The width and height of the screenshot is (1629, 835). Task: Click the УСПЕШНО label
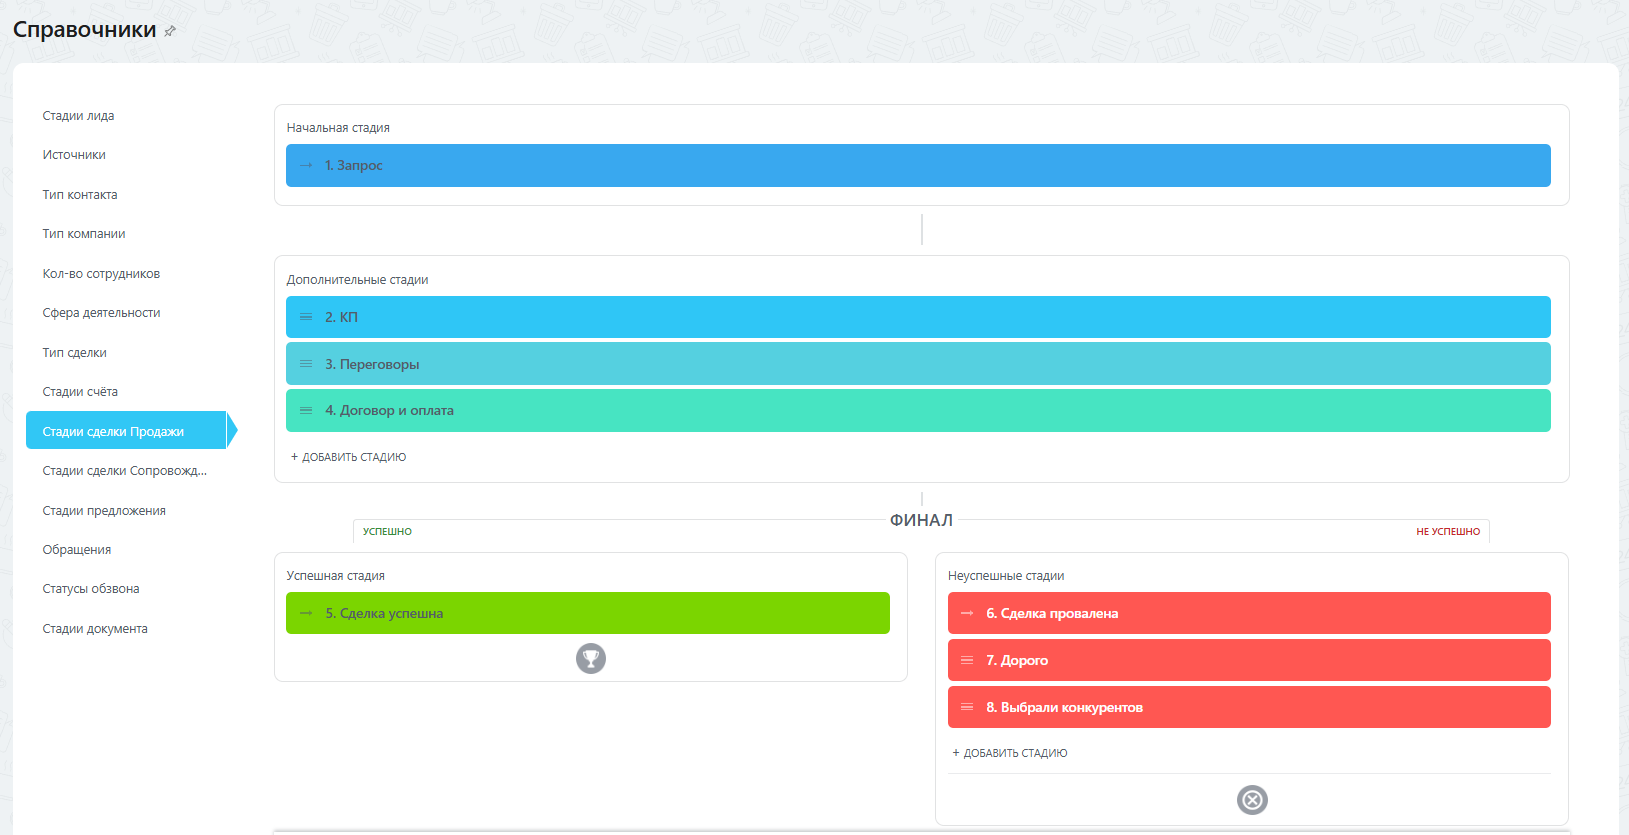tap(387, 532)
